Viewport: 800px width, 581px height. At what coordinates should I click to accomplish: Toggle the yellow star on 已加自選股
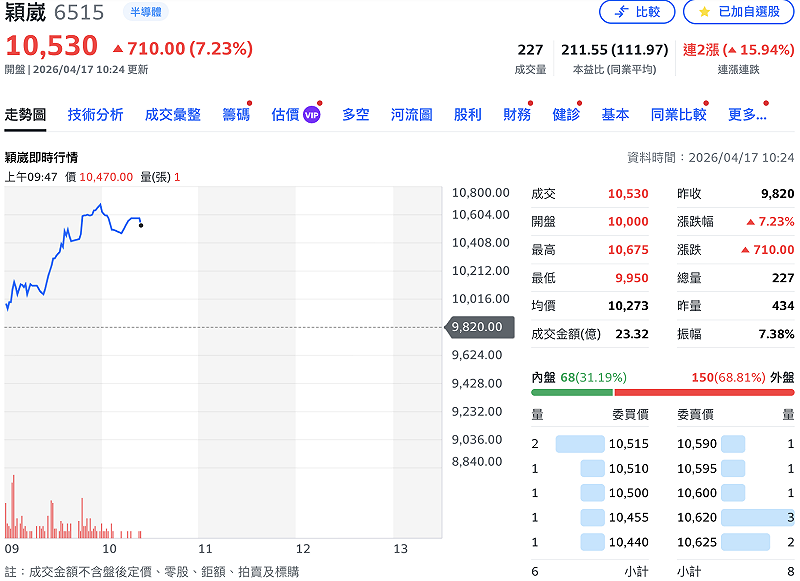coord(703,12)
